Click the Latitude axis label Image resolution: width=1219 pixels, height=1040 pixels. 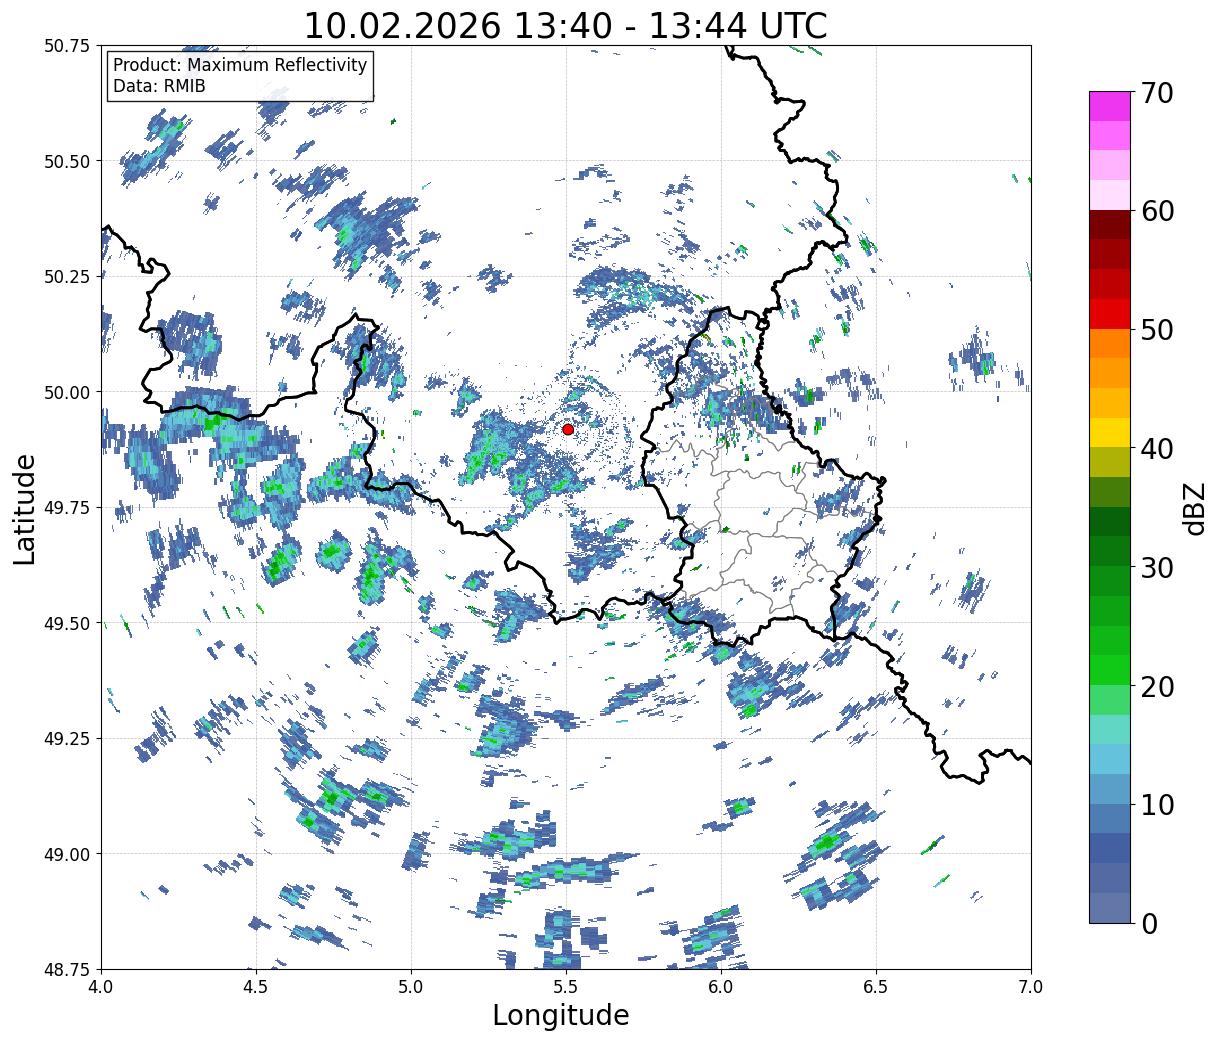(26, 508)
